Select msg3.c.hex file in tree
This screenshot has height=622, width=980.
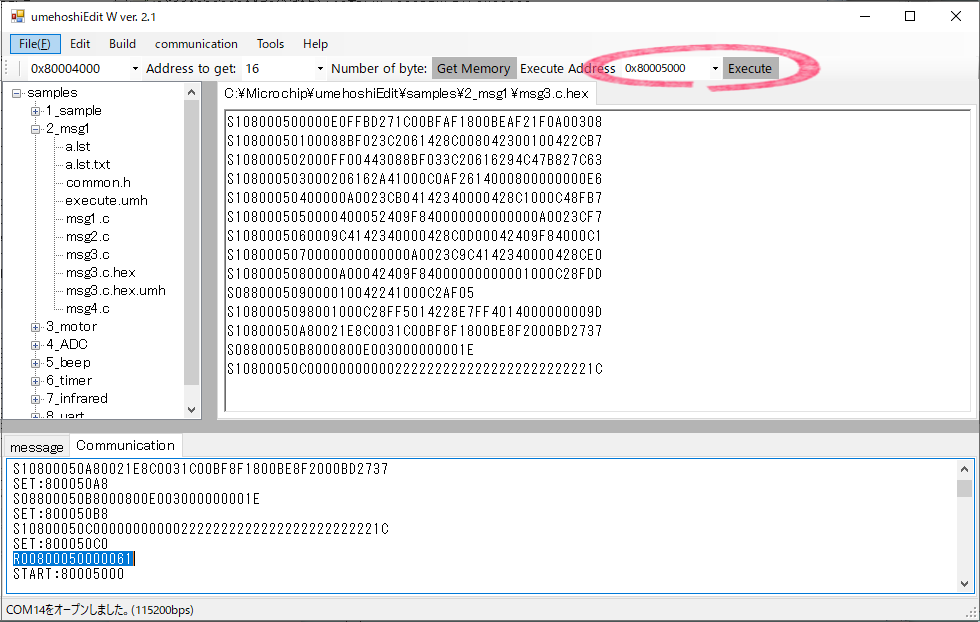tap(100, 273)
